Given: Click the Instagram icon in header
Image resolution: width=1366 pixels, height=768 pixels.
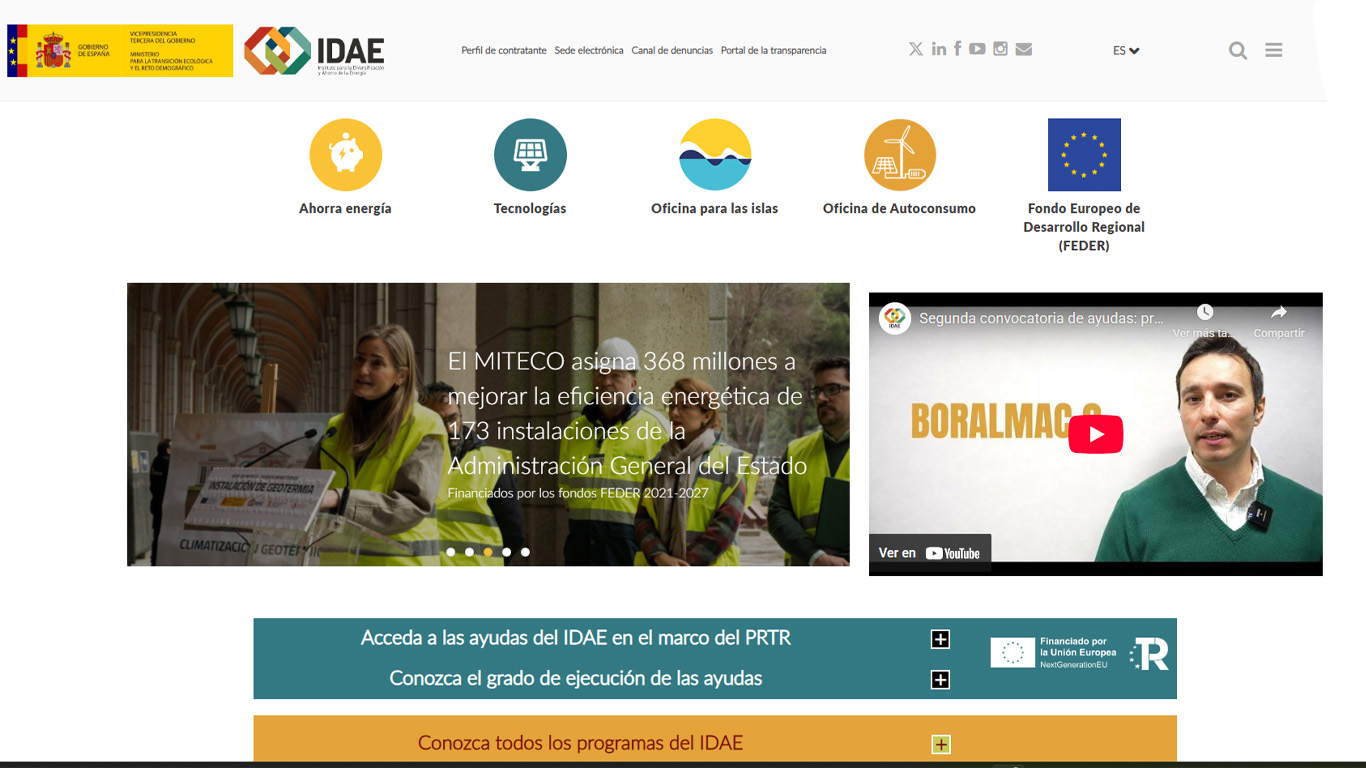Looking at the screenshot, I should click(1000, 49).
